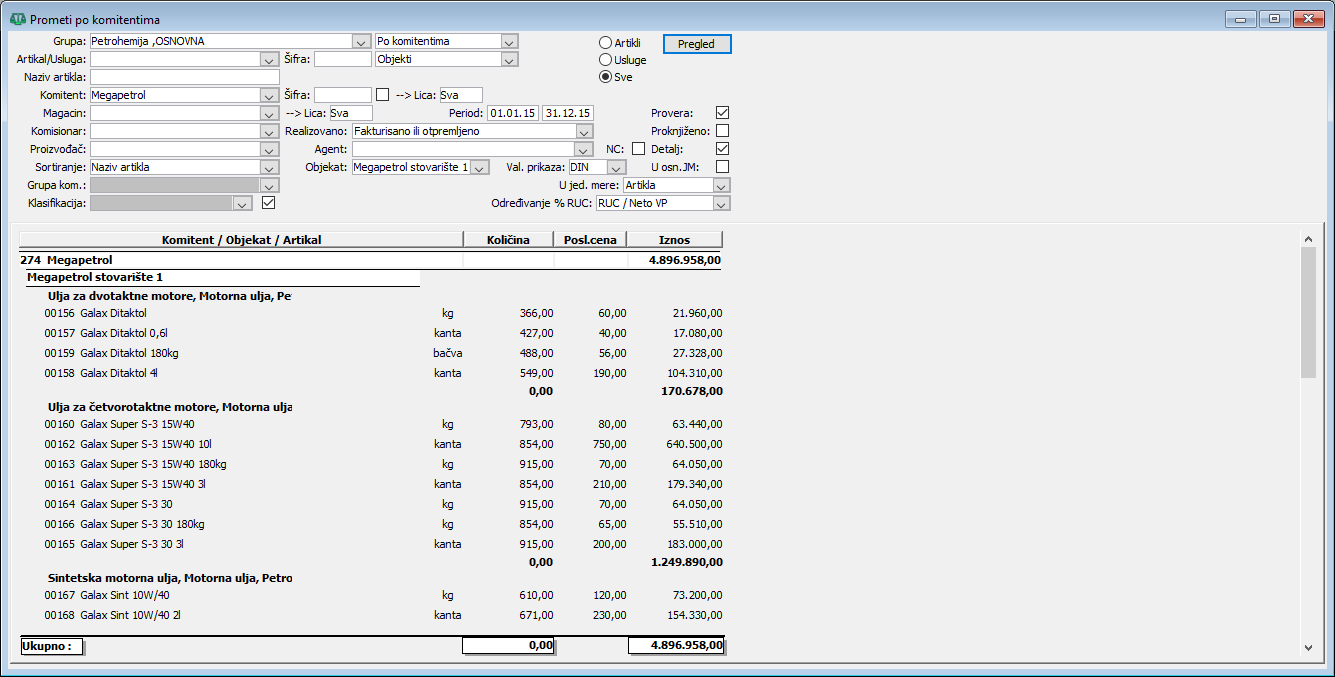This screenshot has width=1335, height=677.
Task: Select the 00157 Galax Ditaktol 0,6l row
Action: pyautogui.click(x=383, y=333)
